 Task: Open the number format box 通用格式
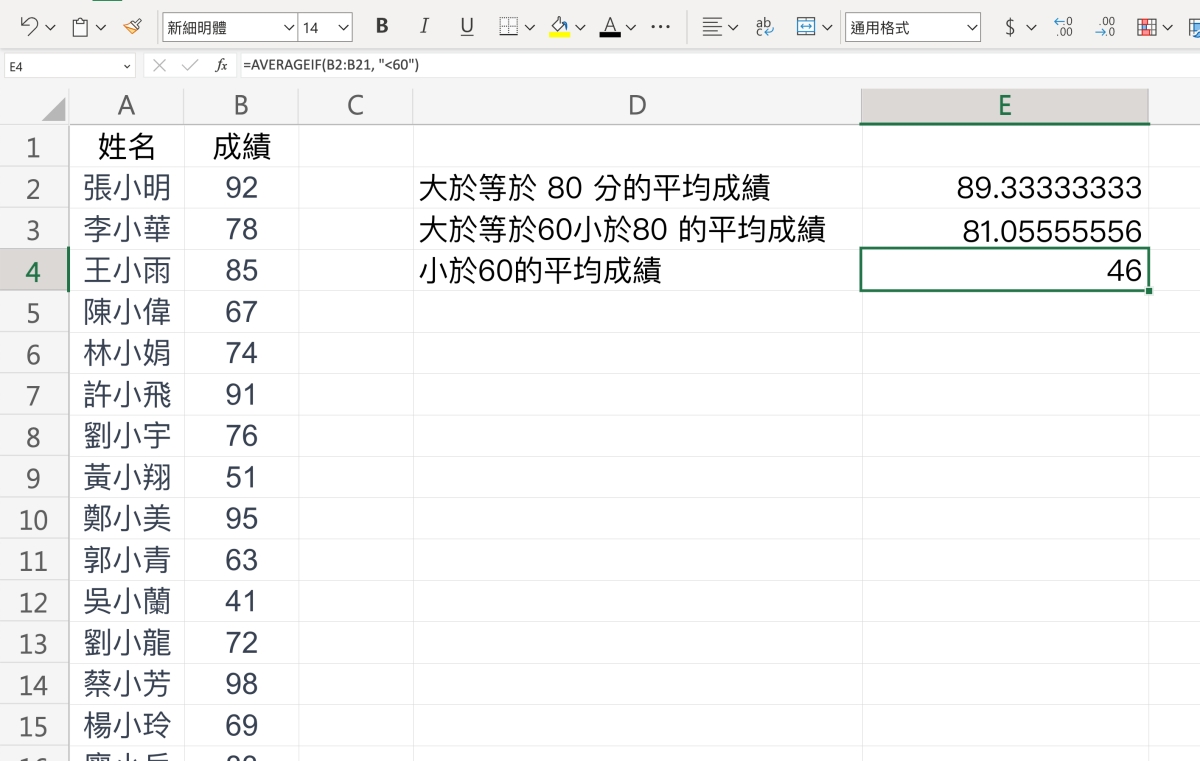tap(913, 28)
